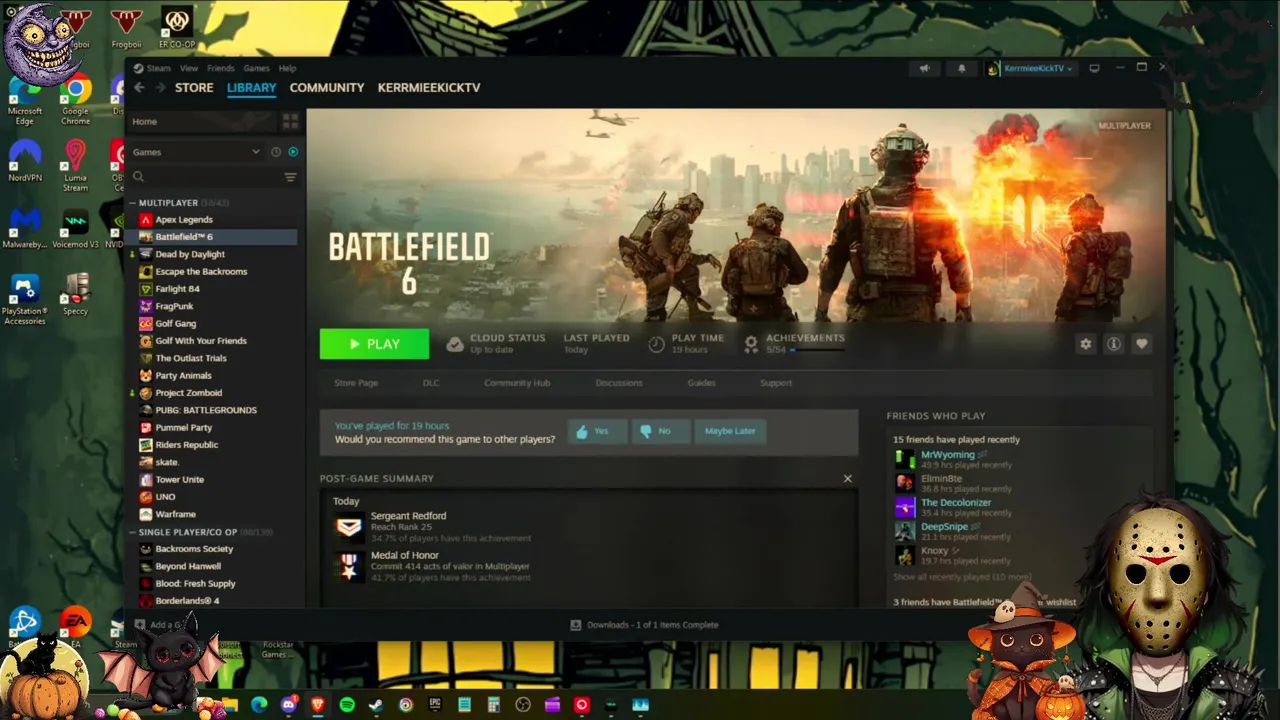This screenshot has width=1280, height=720.
Task: Click the achievements progress bar
Action: coord(818,350)
